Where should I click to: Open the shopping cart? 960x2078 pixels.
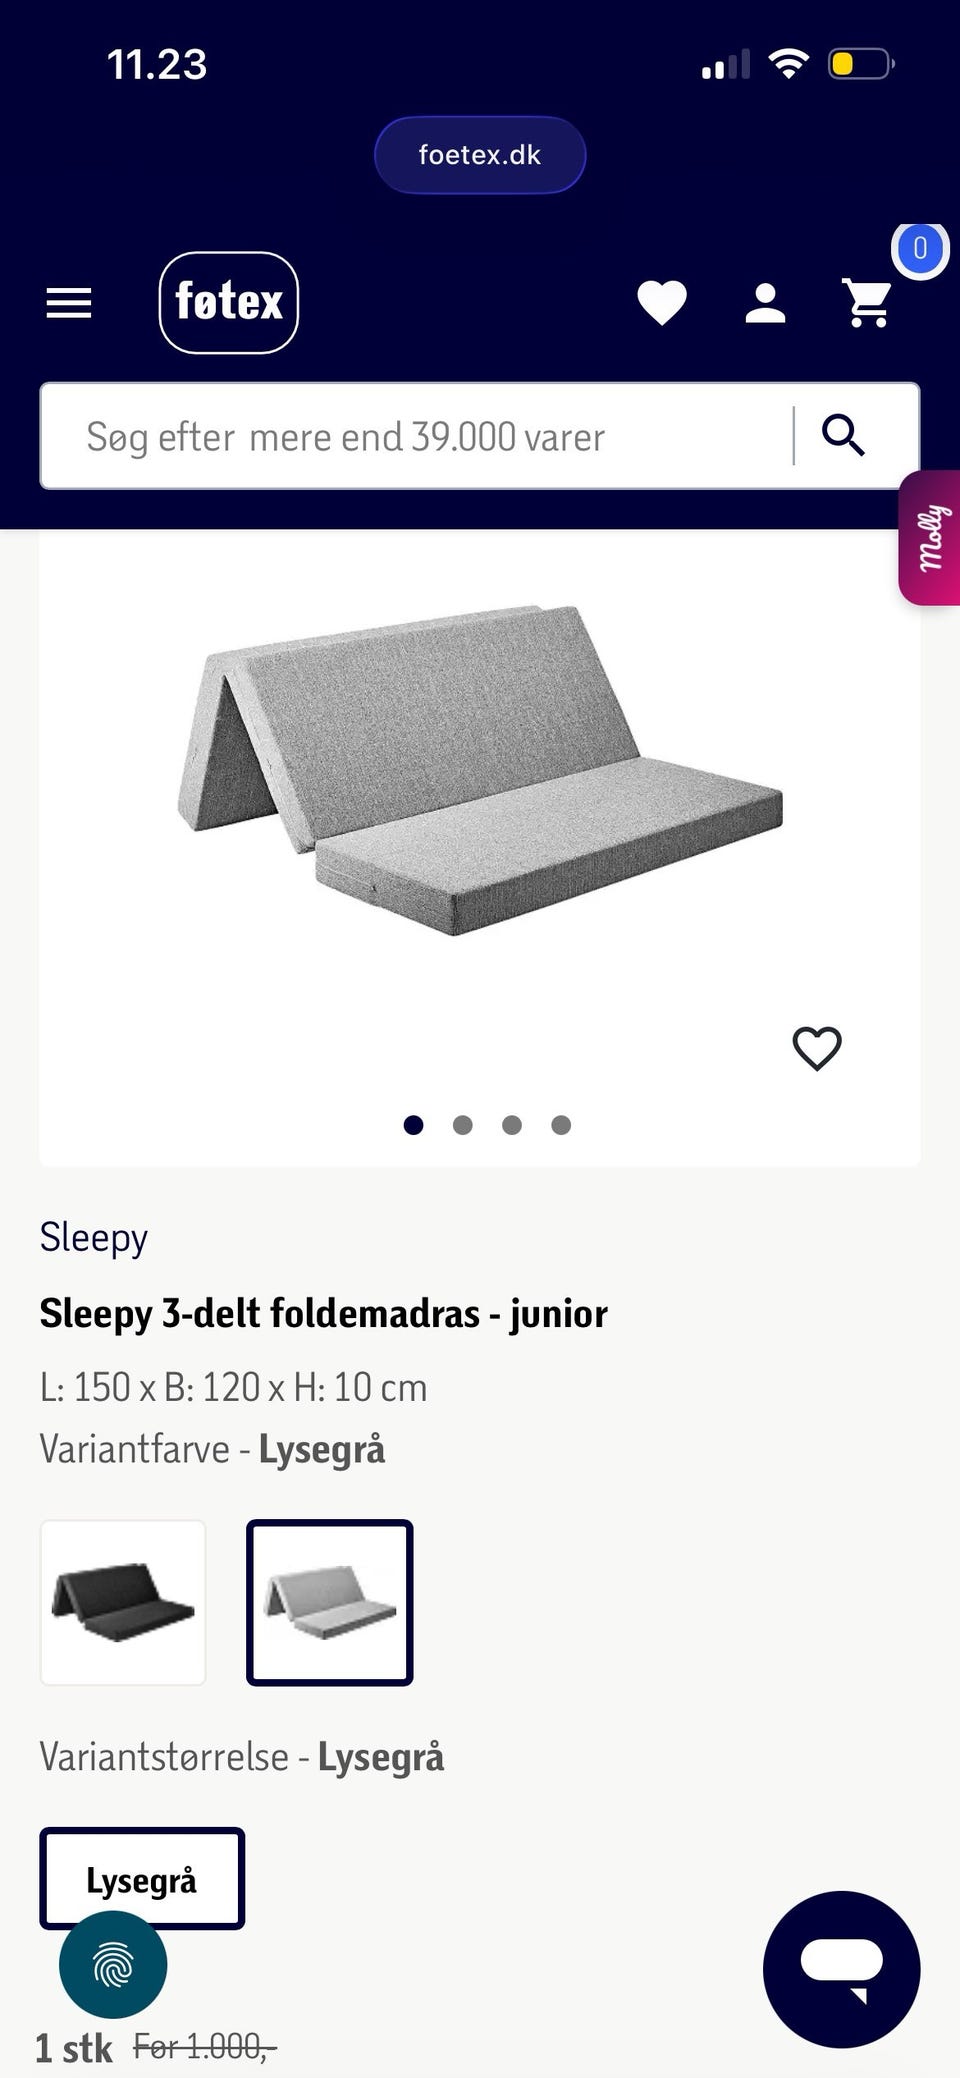(x=868, y=302)
